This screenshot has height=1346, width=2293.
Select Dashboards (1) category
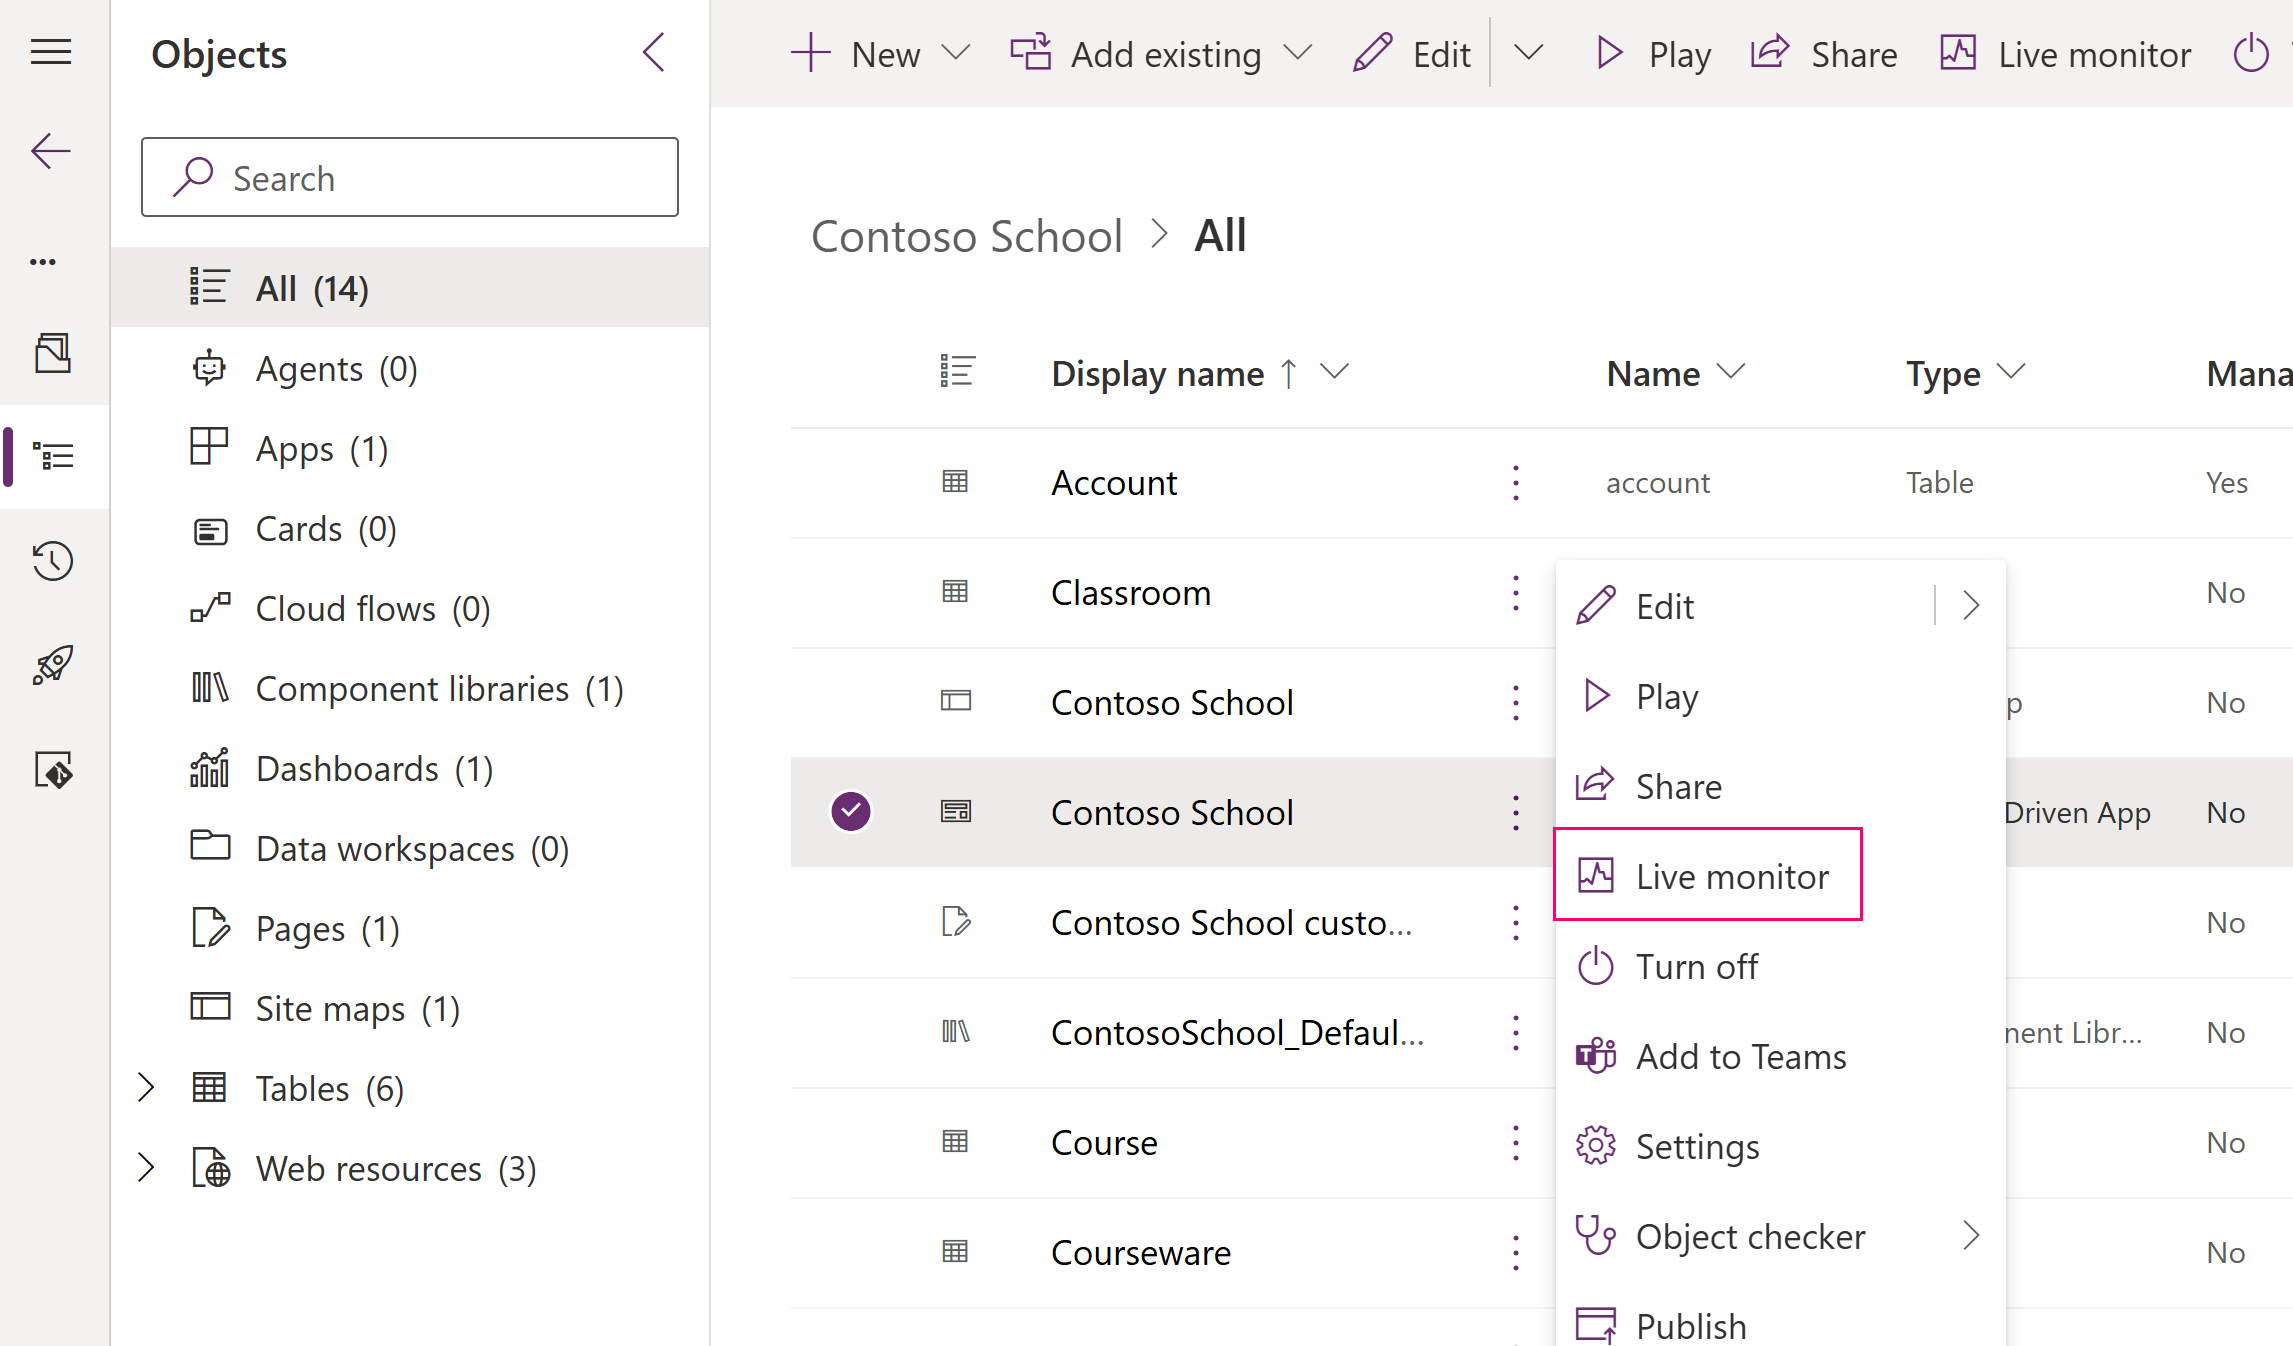tap(410, 769)
